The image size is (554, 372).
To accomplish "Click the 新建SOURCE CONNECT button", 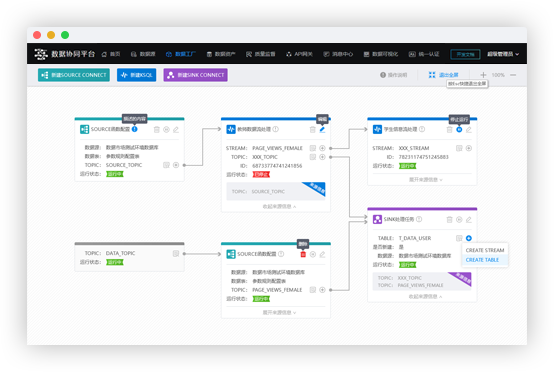I will coord(74,75).
